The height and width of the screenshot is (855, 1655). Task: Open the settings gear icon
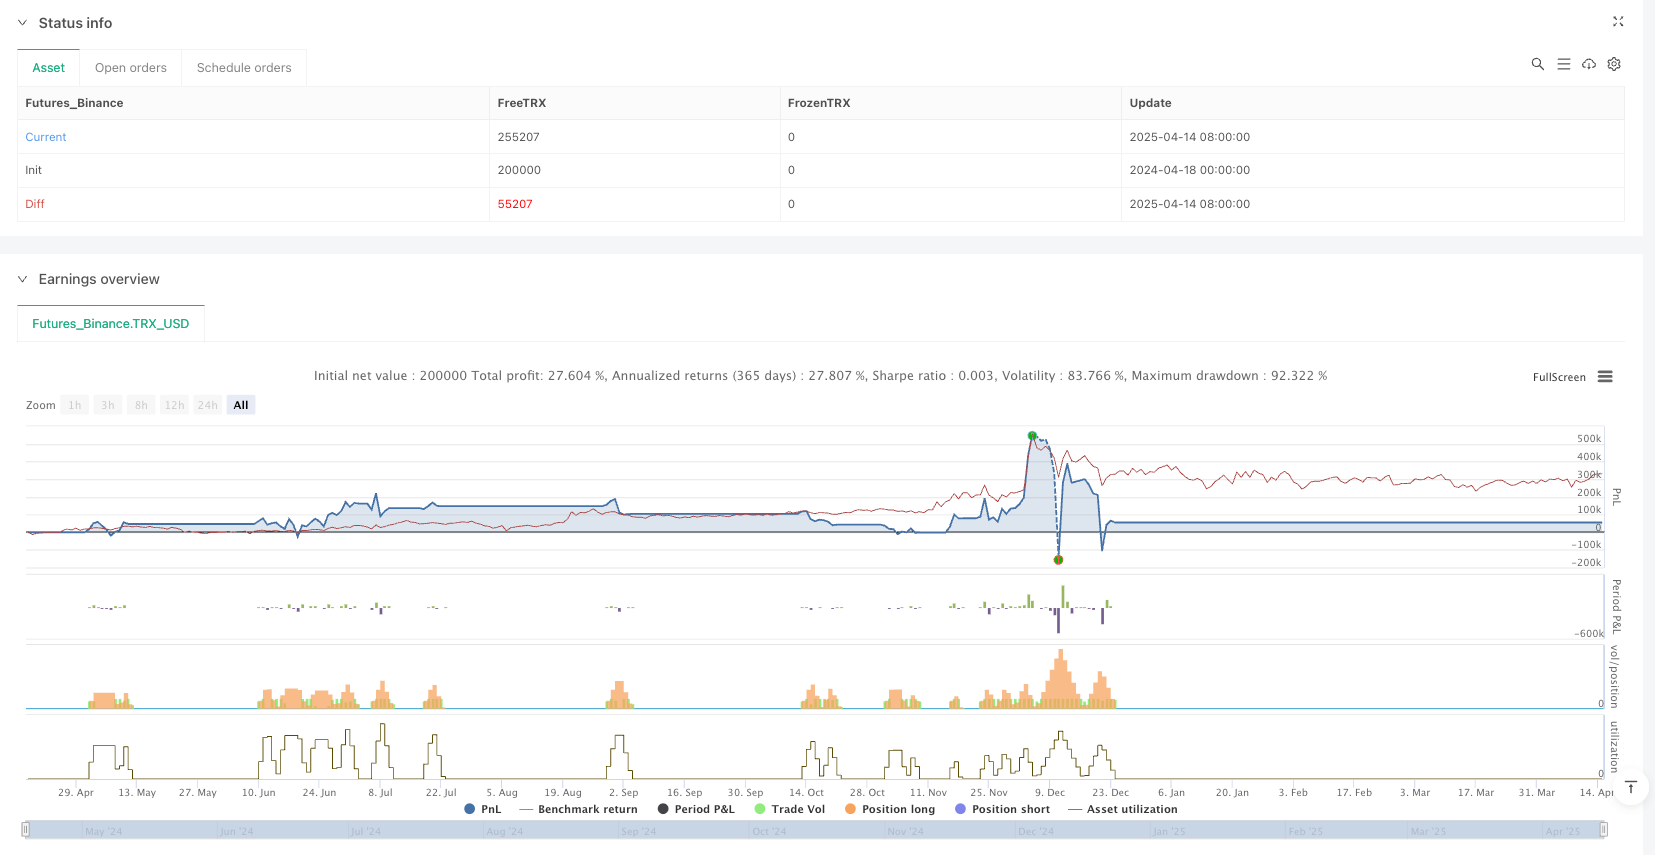click(x=1613, y=64)
